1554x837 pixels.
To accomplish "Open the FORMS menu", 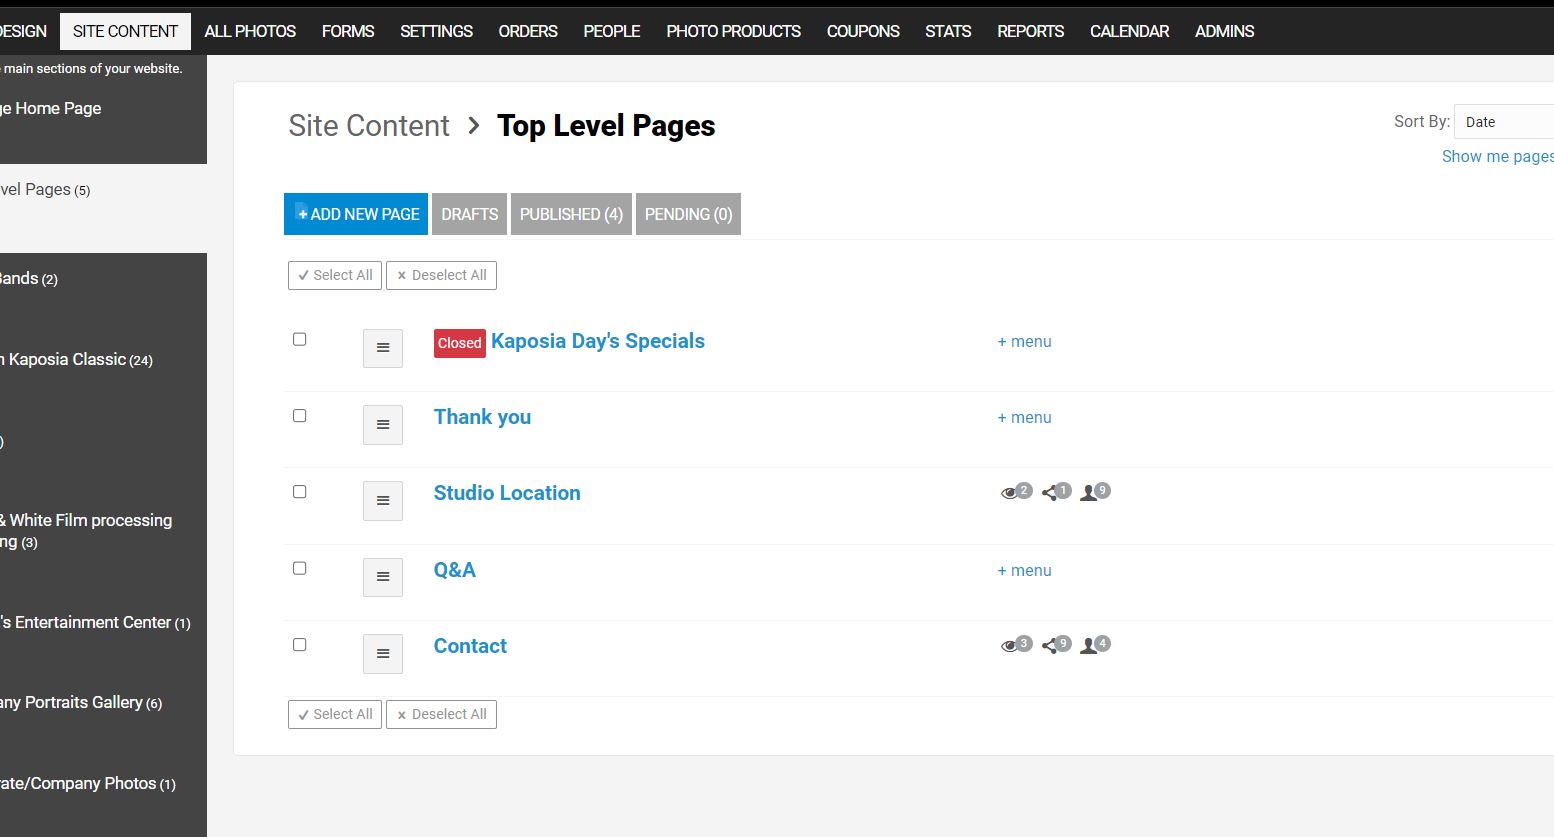I will (x=348, y=31).
